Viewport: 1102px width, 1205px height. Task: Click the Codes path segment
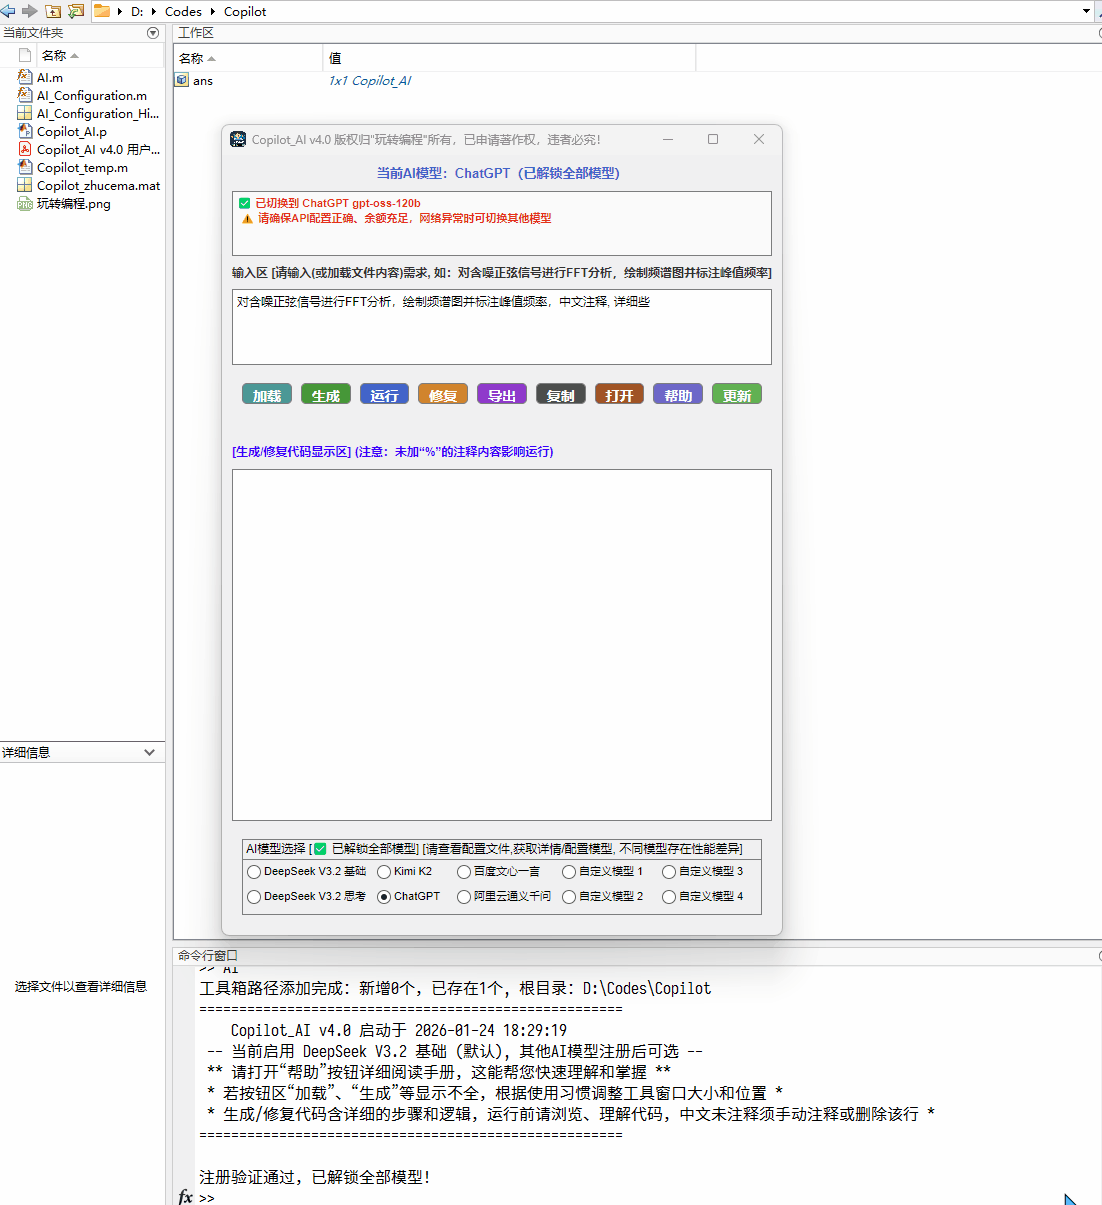pyautogui.click(x=184, y=11)
